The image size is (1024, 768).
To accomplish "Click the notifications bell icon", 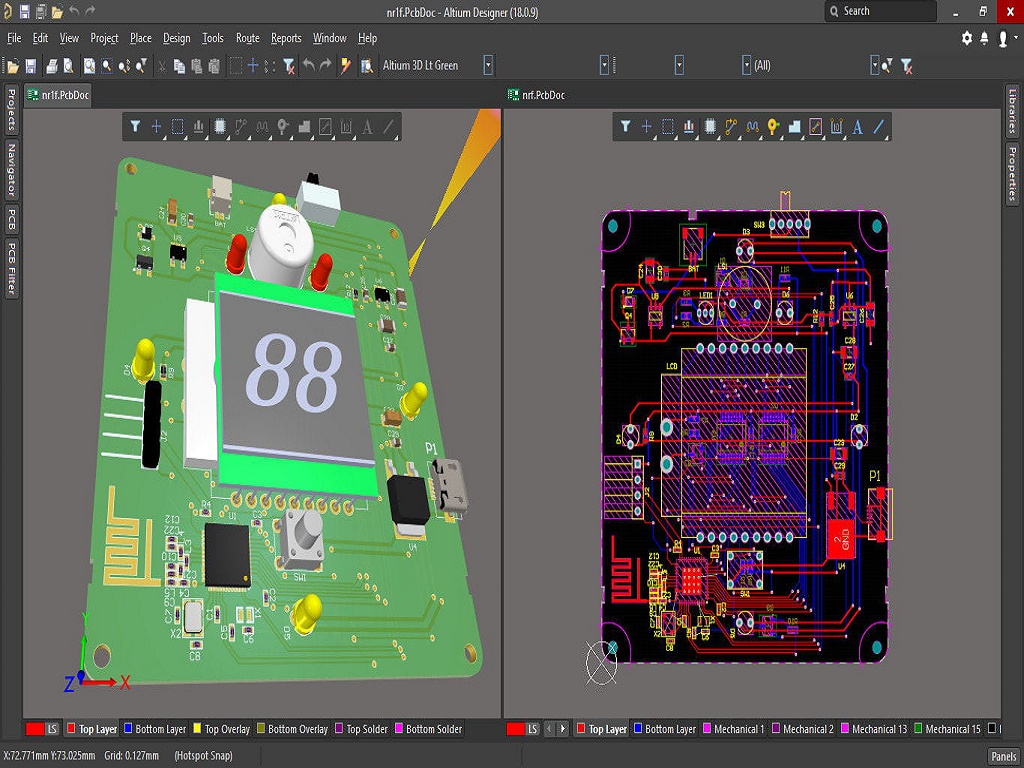I will tap(984, 38).
